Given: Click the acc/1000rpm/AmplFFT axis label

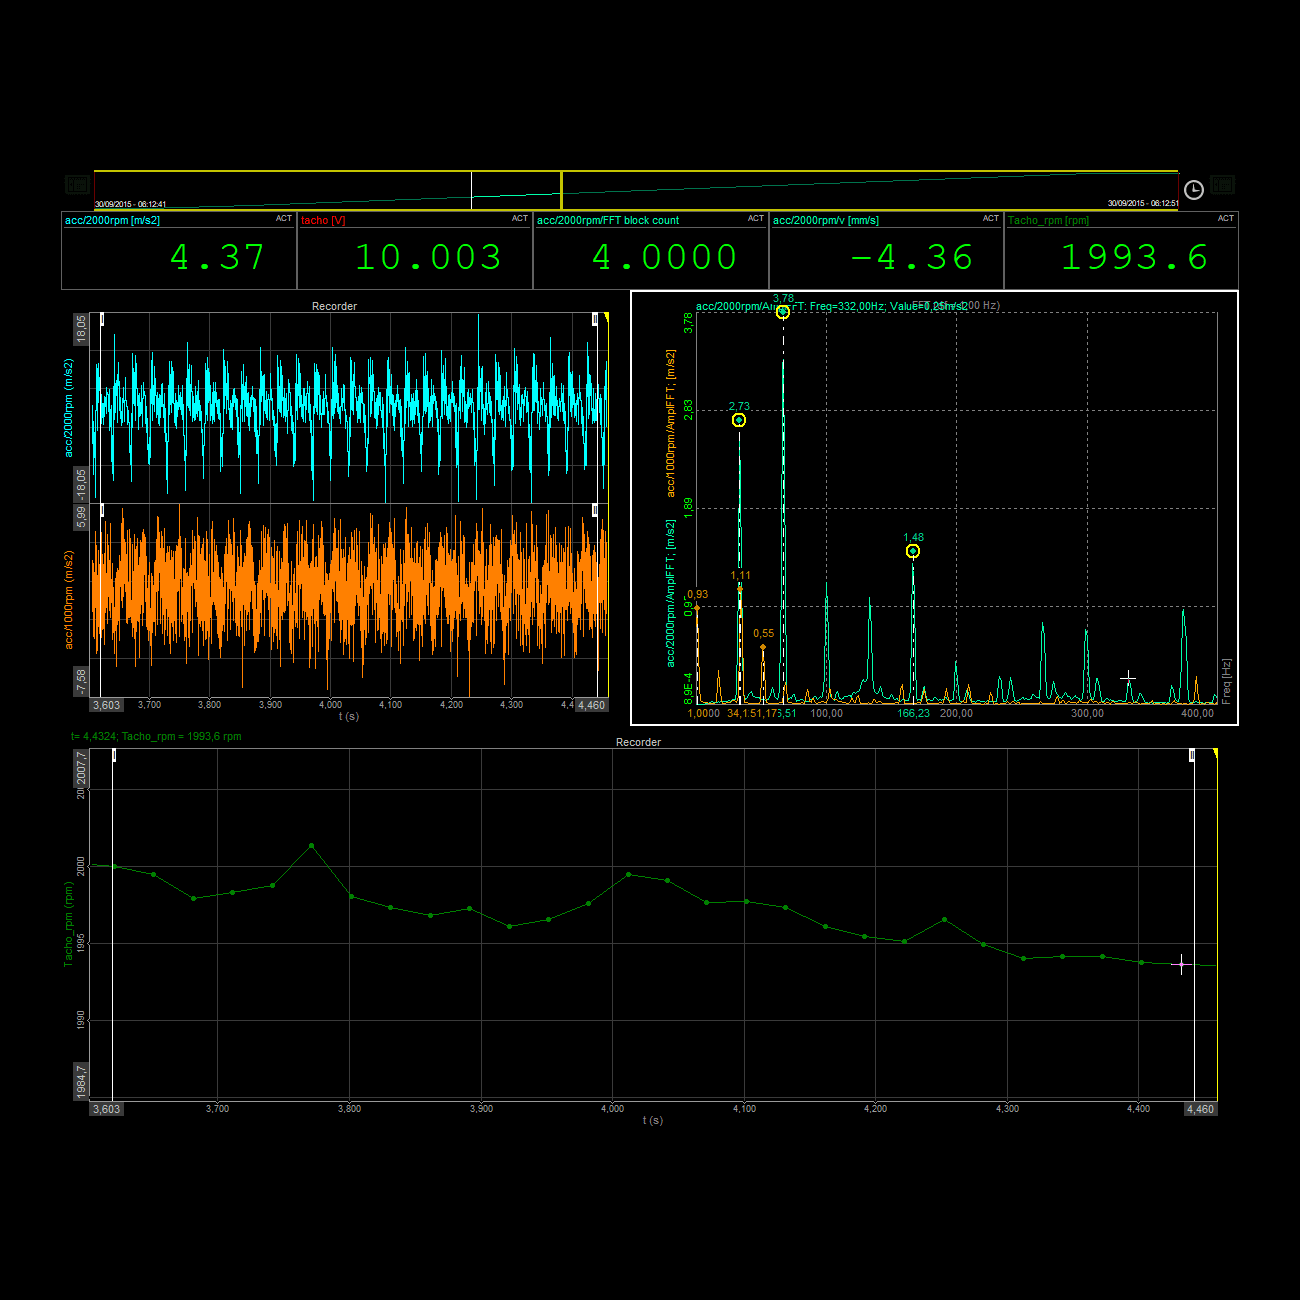Looking at the screenshot, I should point(671,423).
